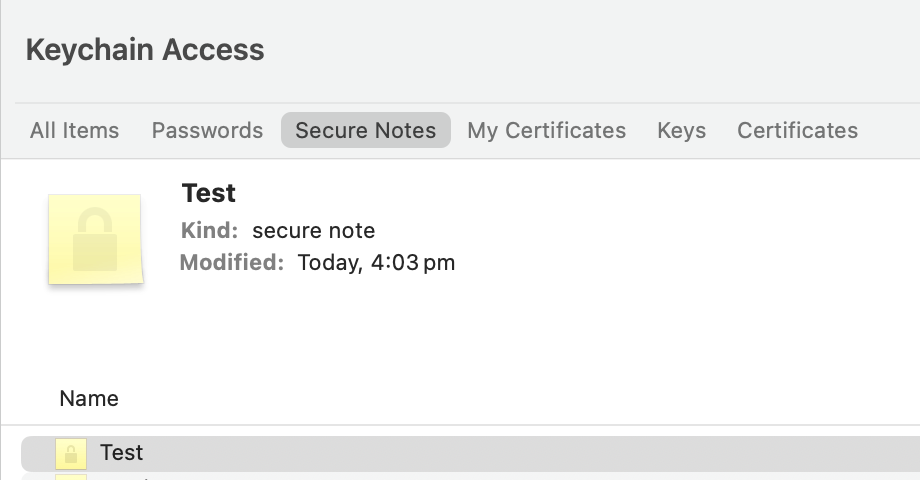Click the Keychain Access window title

pos(145,50)
